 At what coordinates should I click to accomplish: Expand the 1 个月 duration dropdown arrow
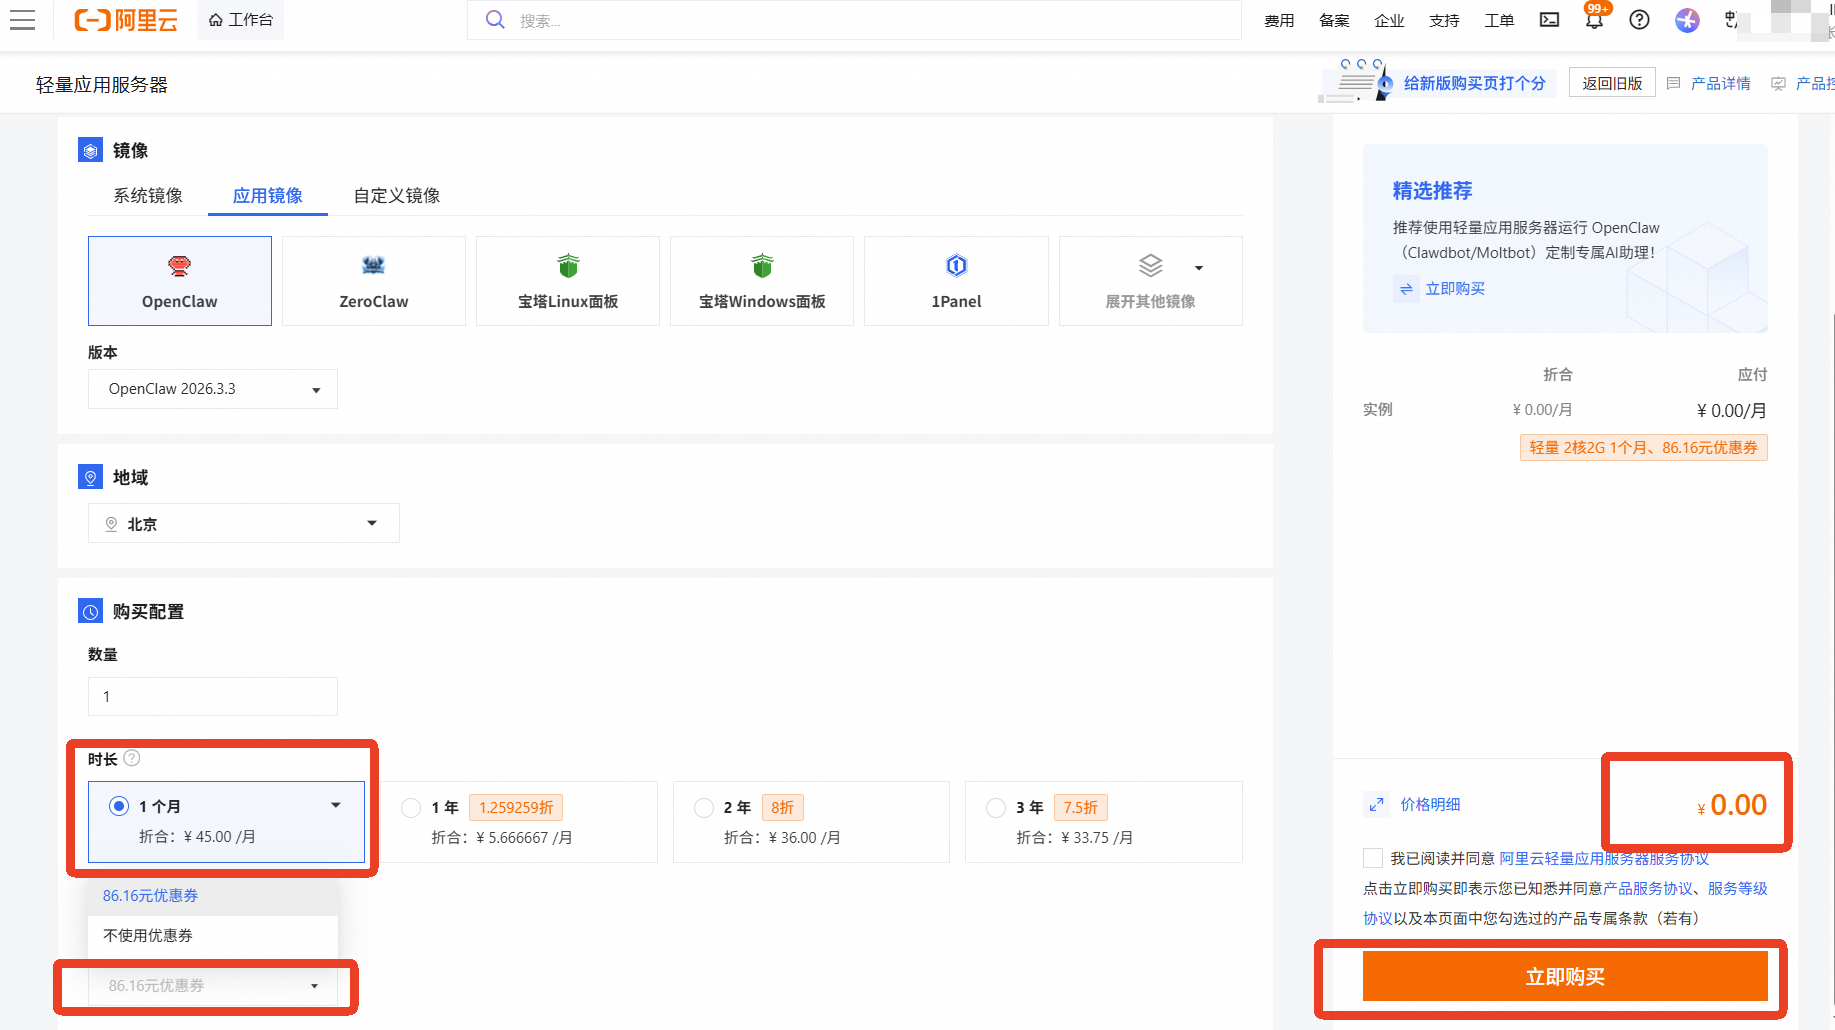pos(336,805)
